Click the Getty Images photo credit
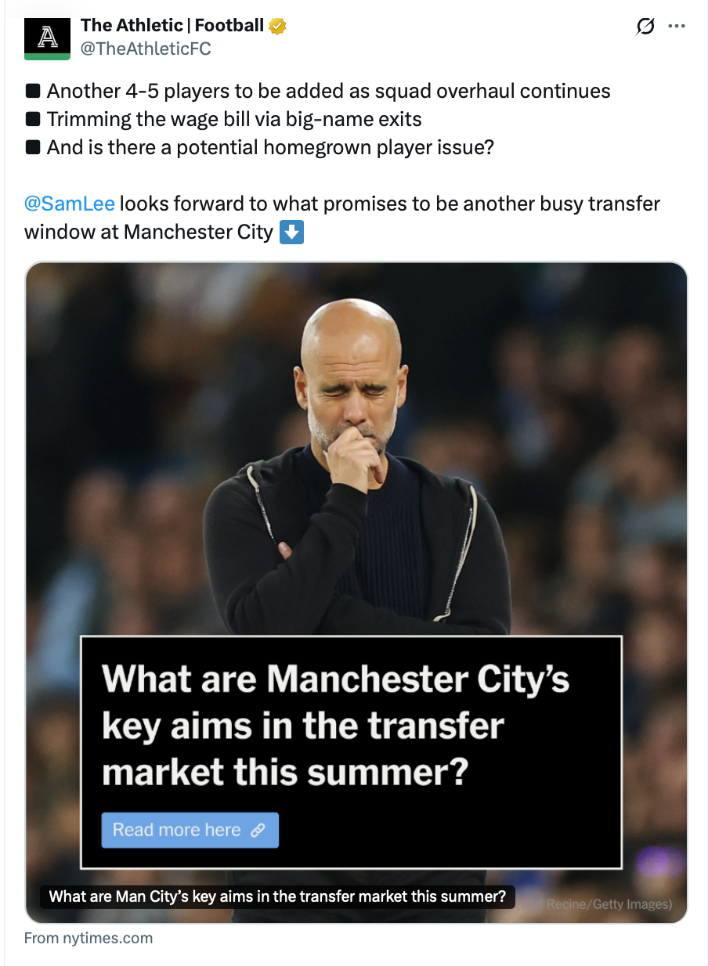This screenshot has height=966, width=708. [x=610, y=905]
